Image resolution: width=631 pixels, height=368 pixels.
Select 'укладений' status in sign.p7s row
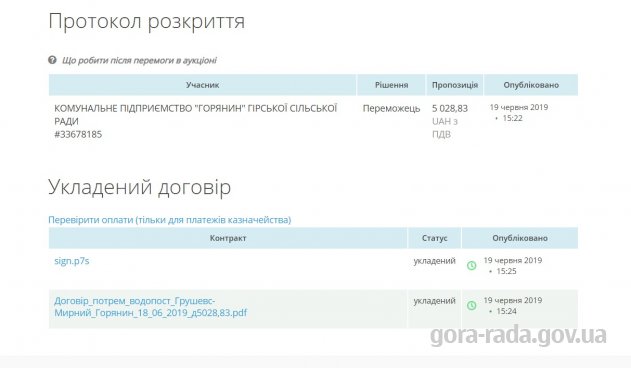coord(435,261)
